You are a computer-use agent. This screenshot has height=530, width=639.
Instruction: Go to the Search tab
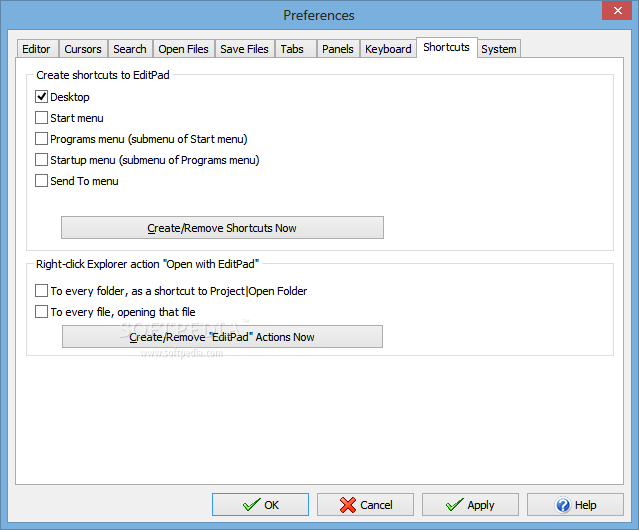(130, 49)
